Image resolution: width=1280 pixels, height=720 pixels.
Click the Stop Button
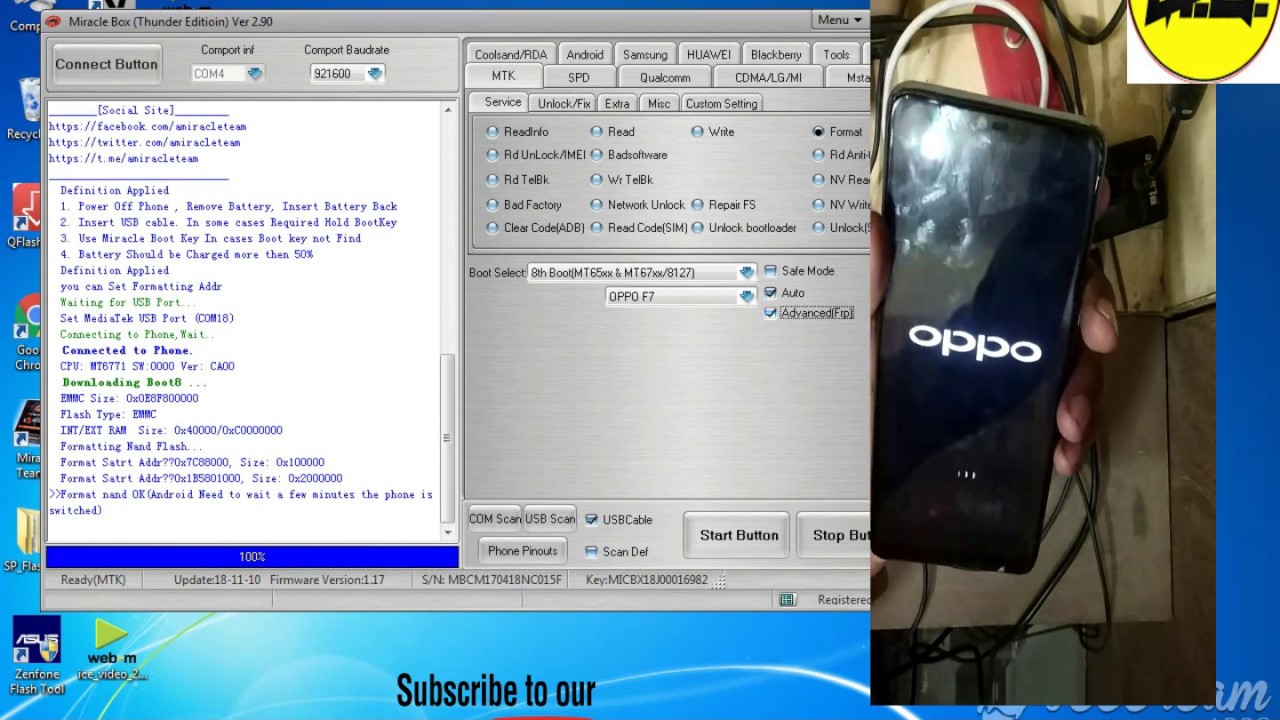coord(835,535)
